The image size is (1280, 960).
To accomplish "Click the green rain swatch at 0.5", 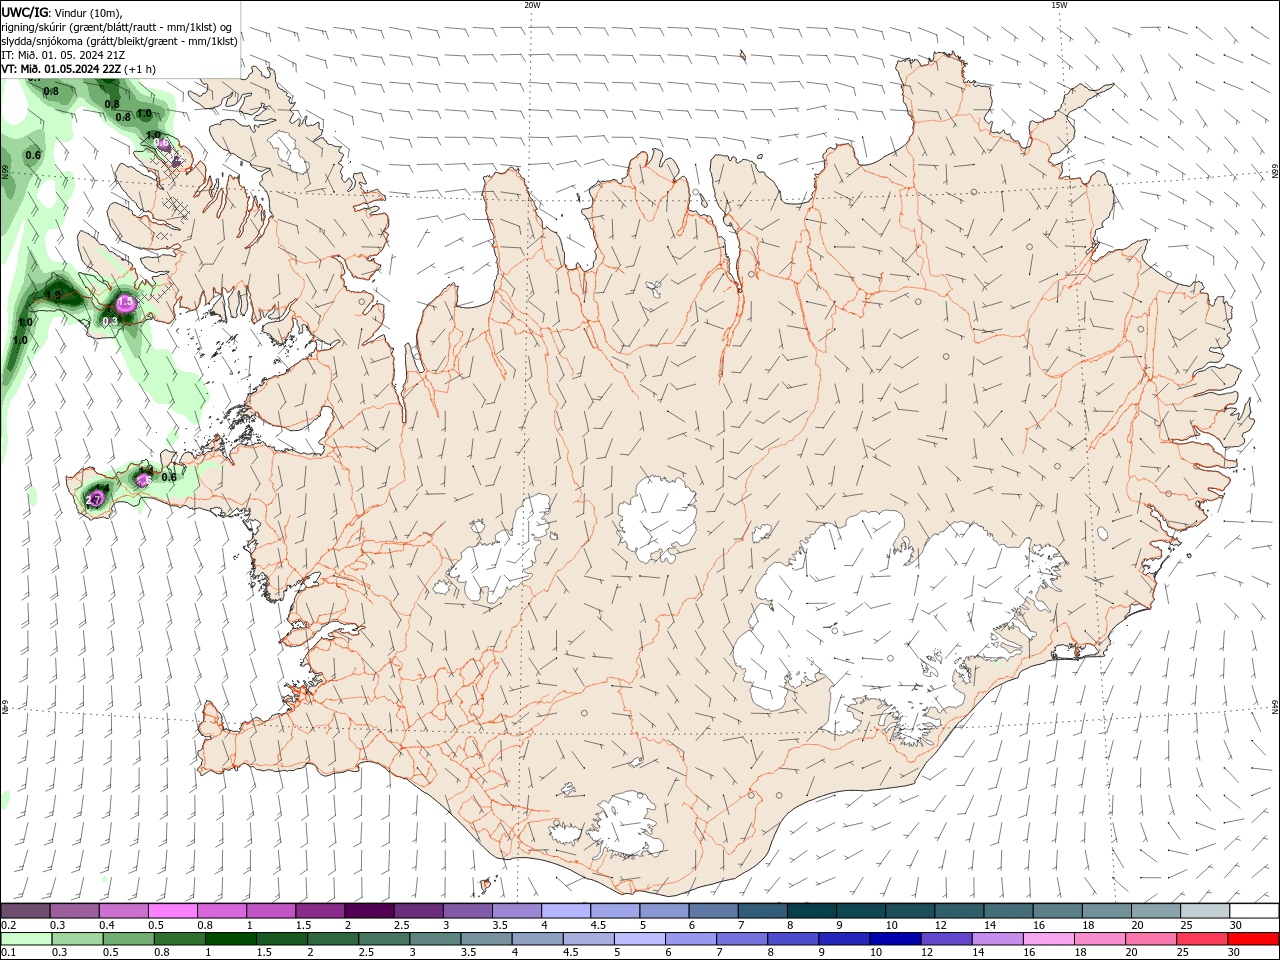I will pos(128,939).
